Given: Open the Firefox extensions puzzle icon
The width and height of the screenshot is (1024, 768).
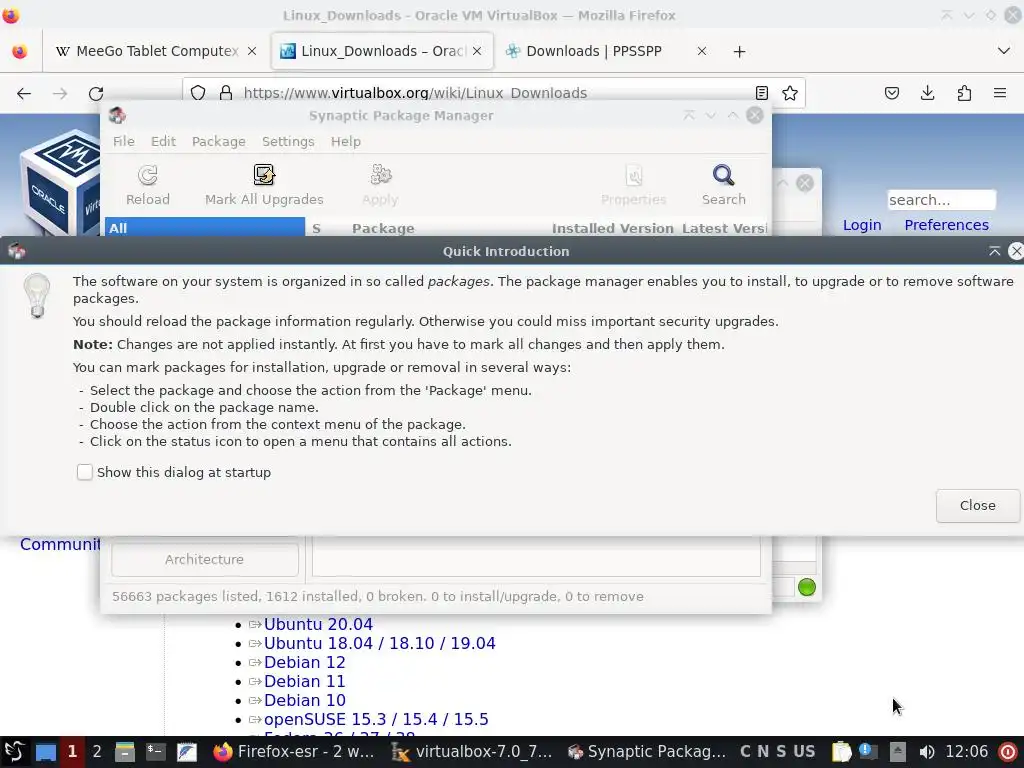Looking at the screenshot, I should coord(964,93).
